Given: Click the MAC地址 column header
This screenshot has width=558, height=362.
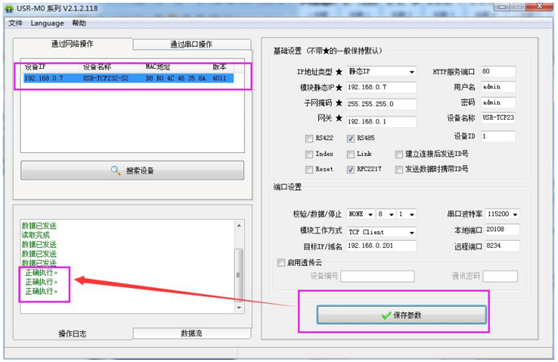Looking at the screenshot, I should tap(158, 67).
